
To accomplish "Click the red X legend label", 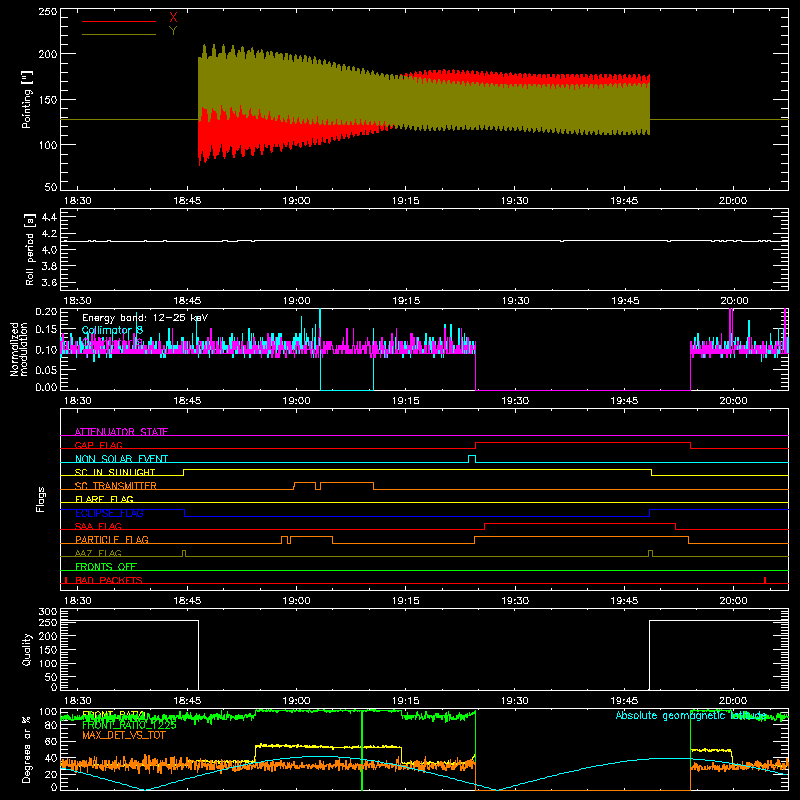I will pyautogui.click(x=173, y=17).
